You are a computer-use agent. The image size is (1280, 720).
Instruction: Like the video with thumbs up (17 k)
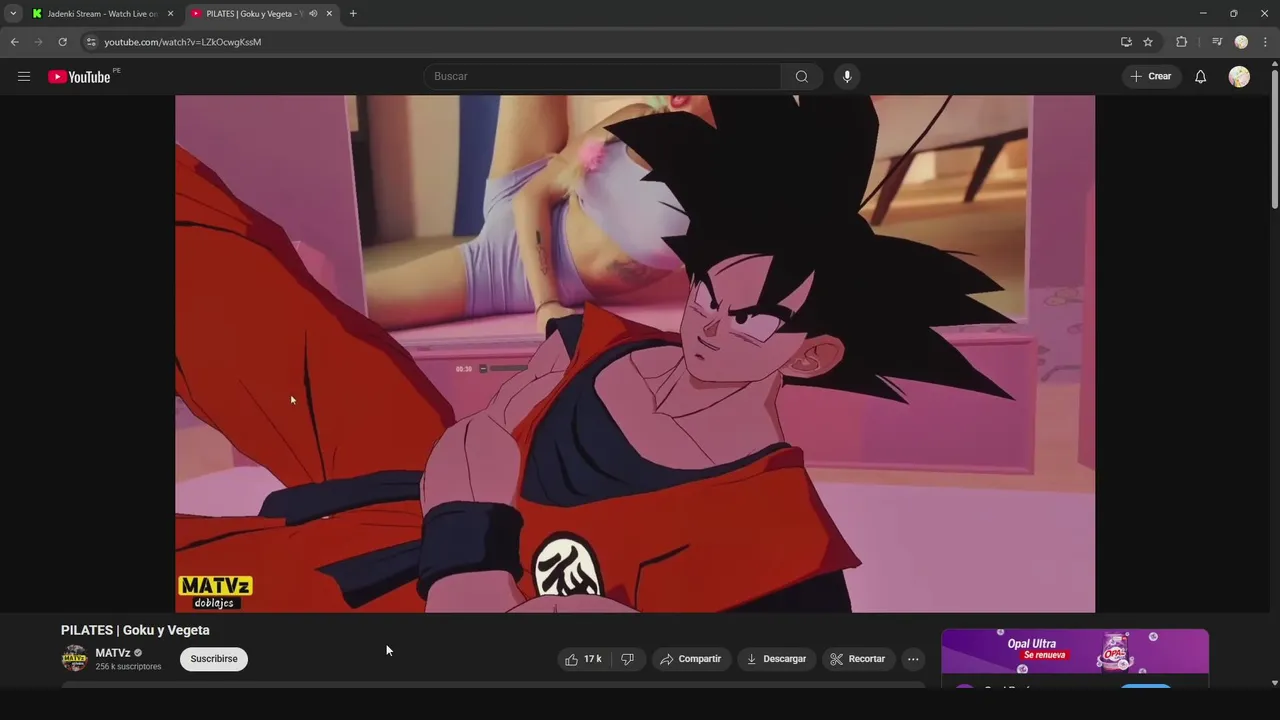[x=584, y=659]
